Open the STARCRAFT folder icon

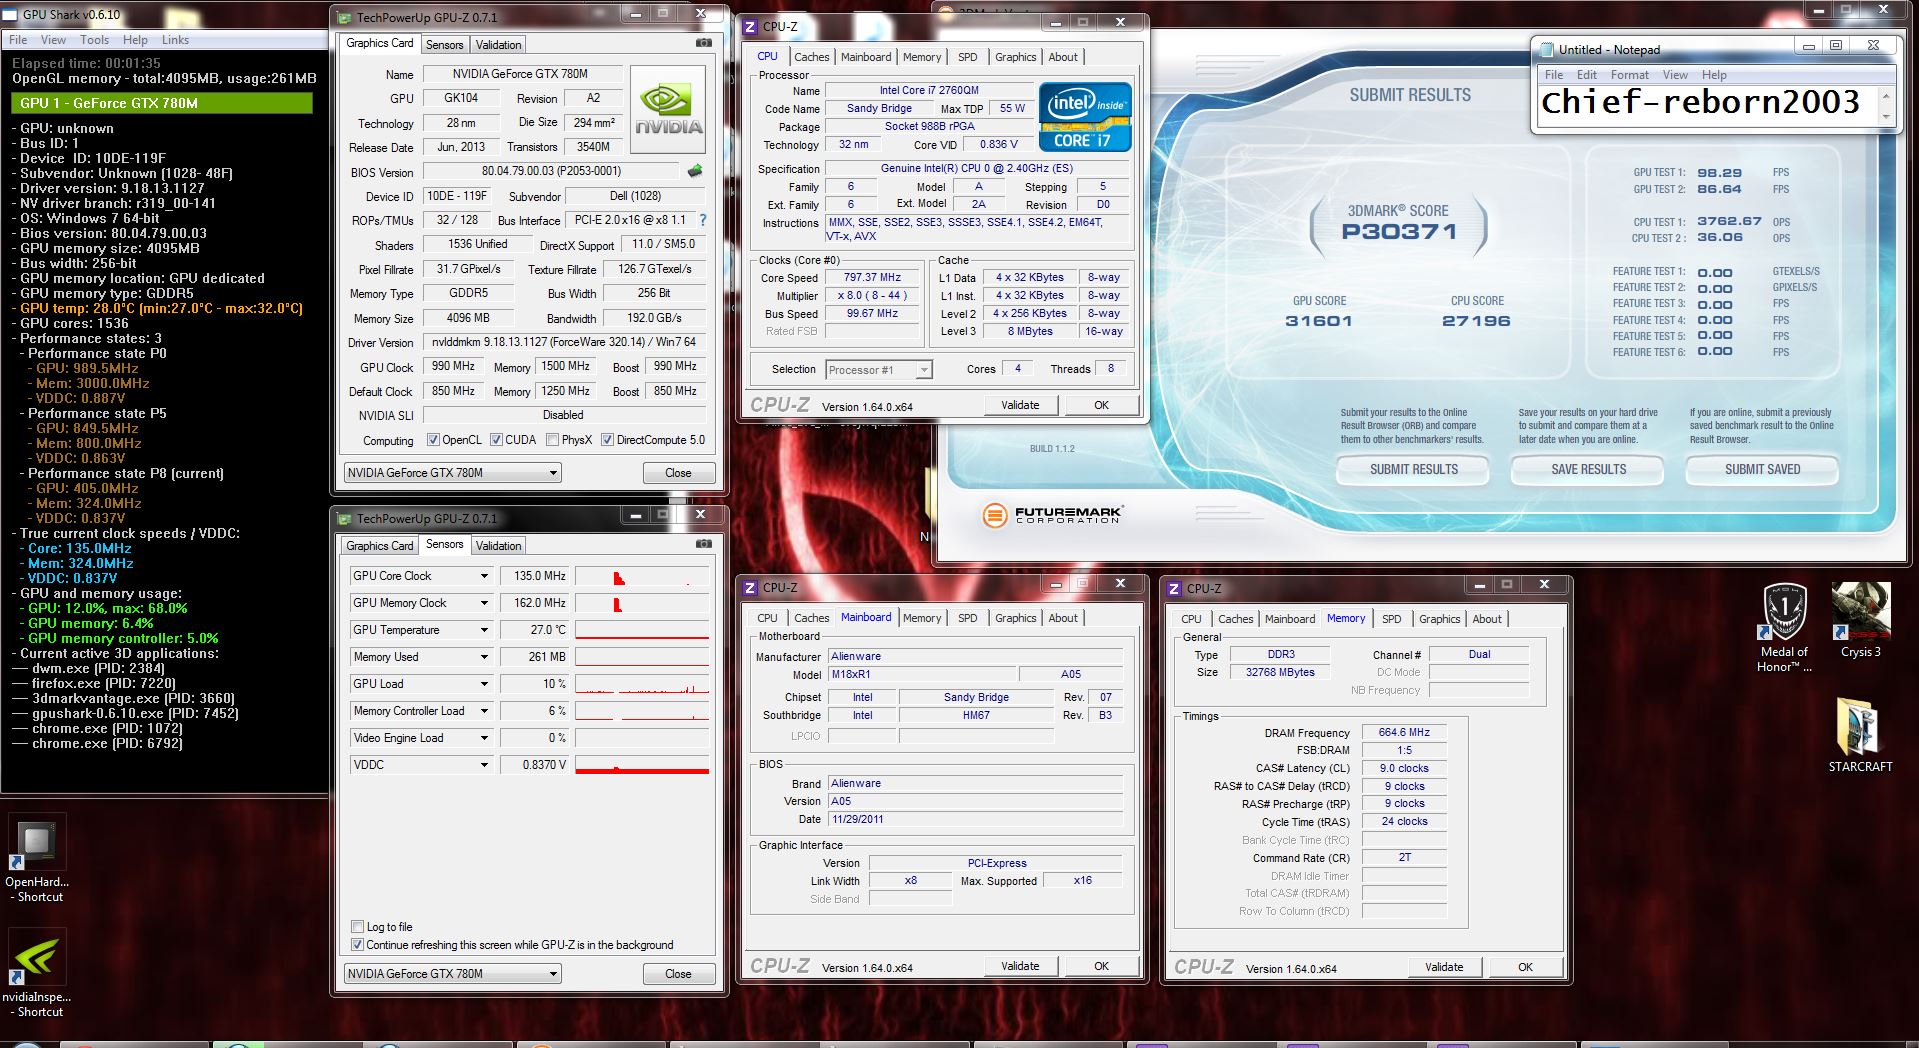click(x=1860, y=735)
